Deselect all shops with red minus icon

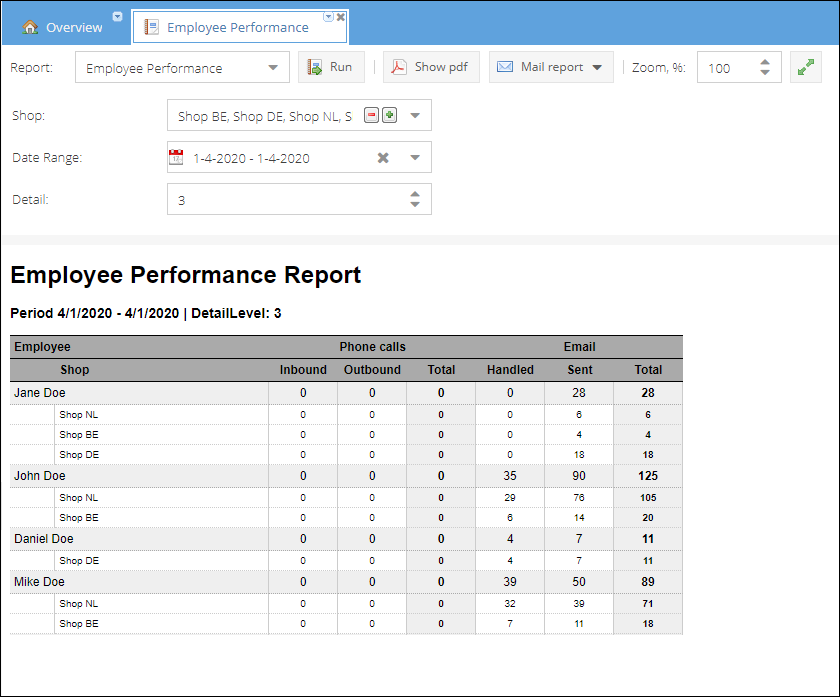tap(371, 115)
